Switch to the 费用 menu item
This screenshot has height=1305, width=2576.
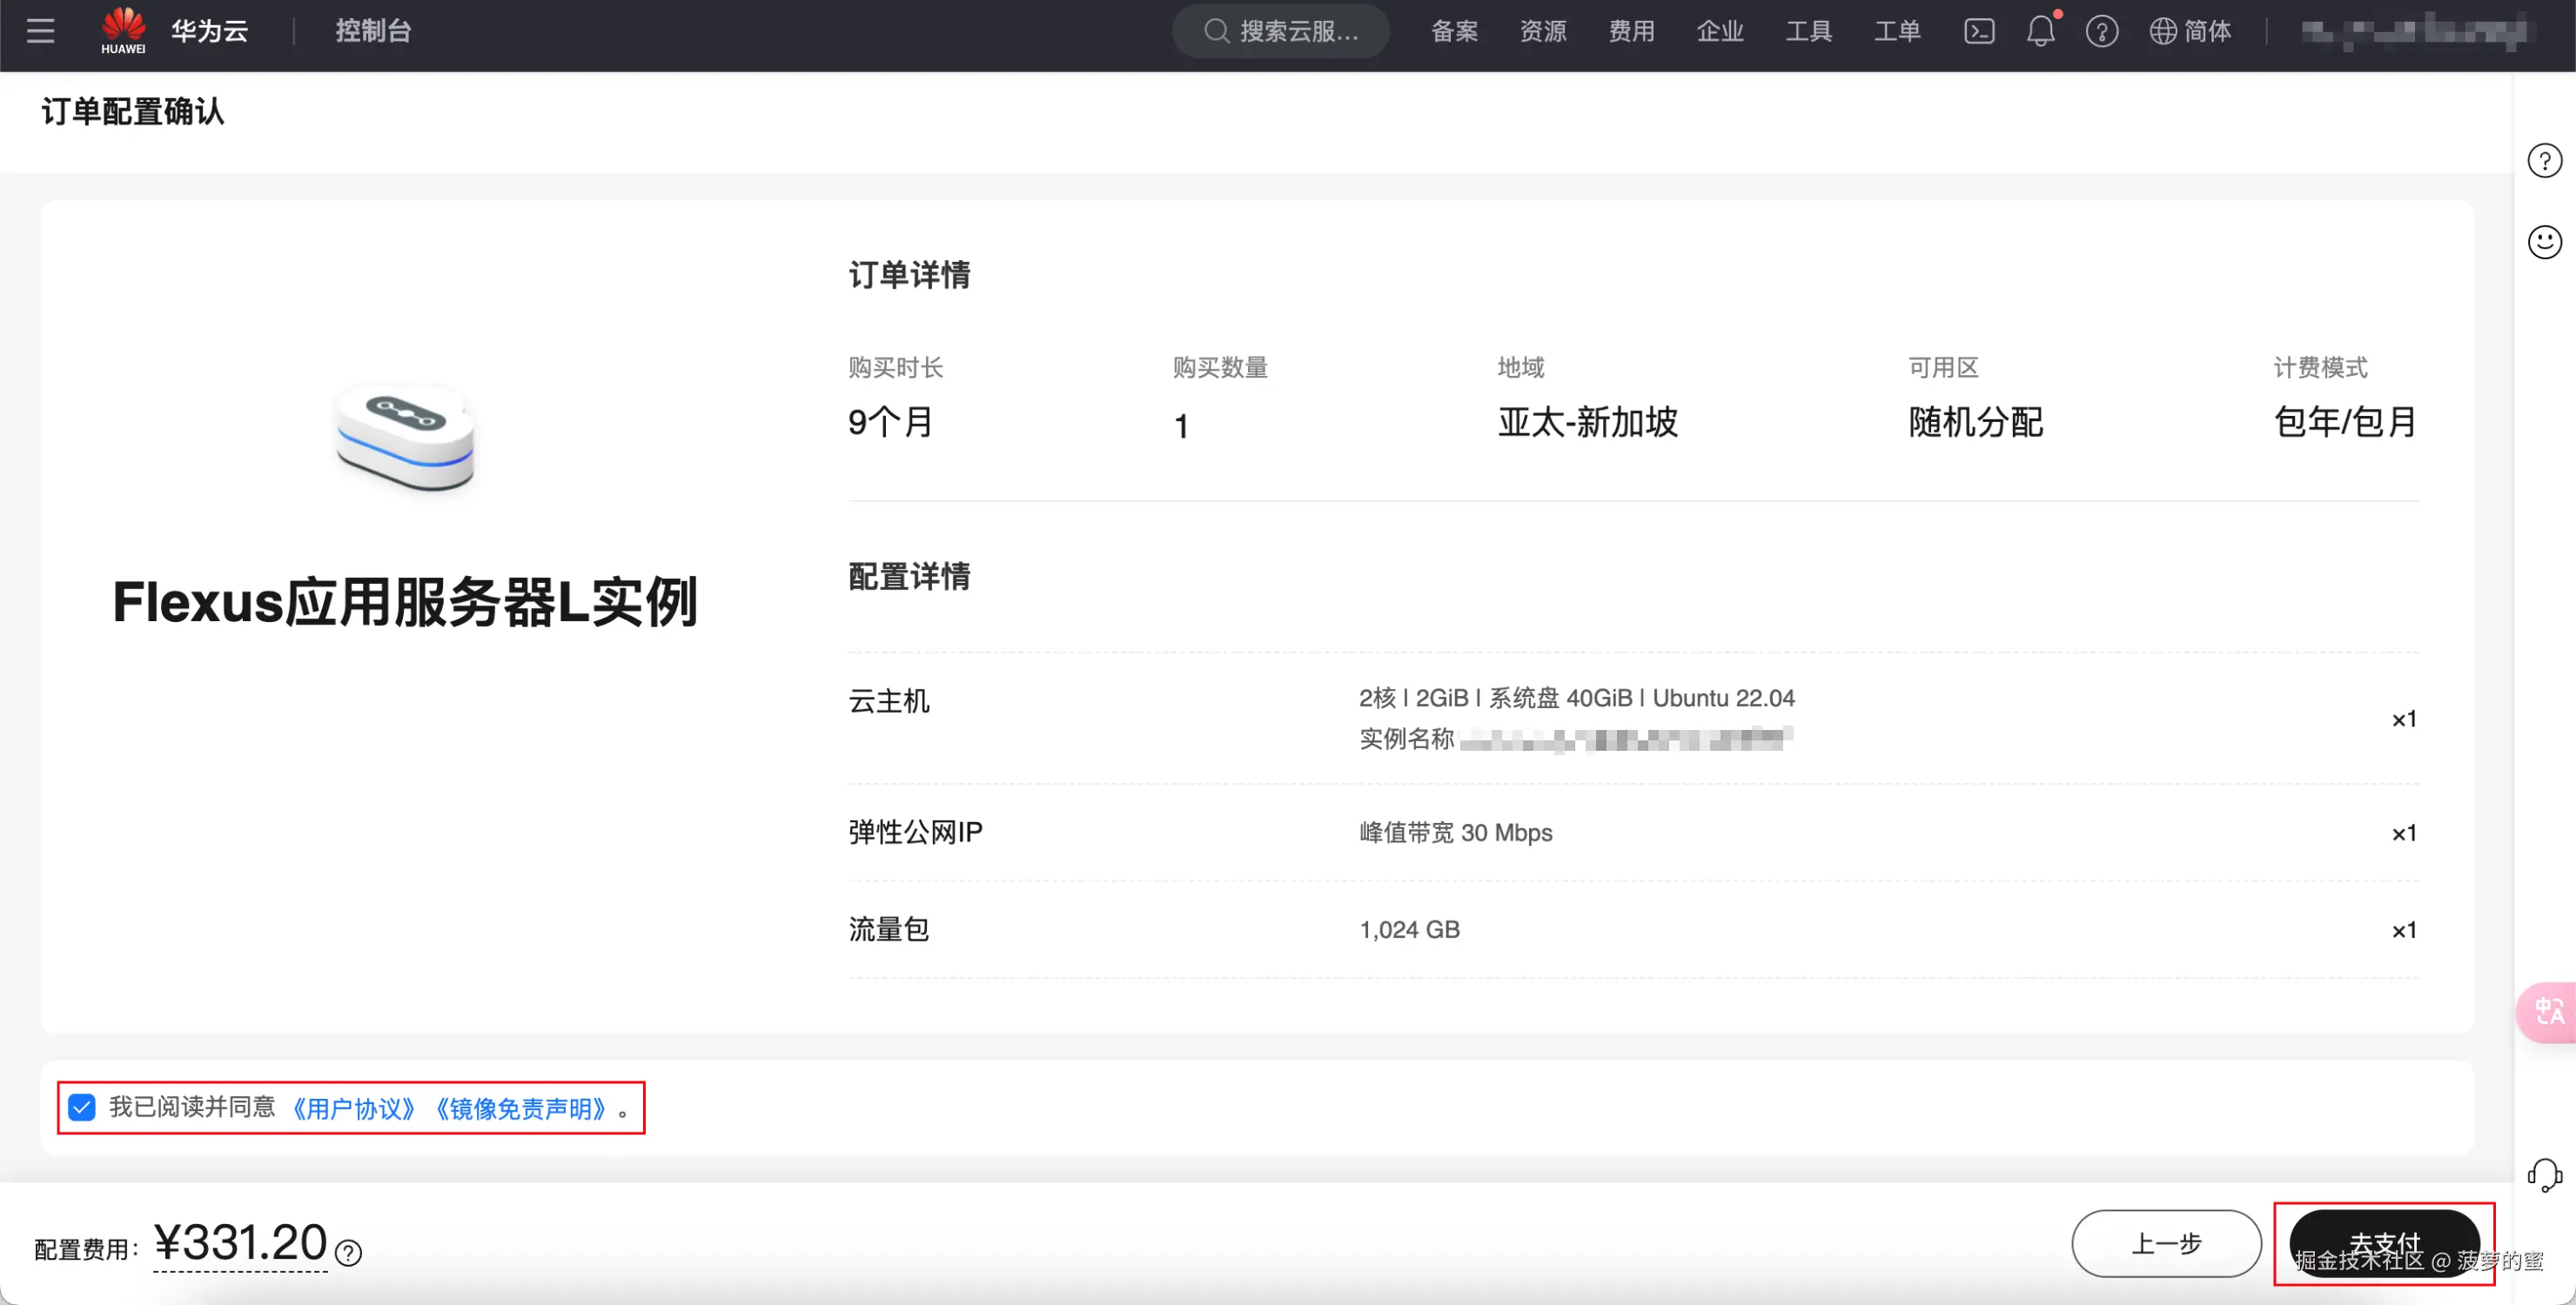coord(1632,30)
